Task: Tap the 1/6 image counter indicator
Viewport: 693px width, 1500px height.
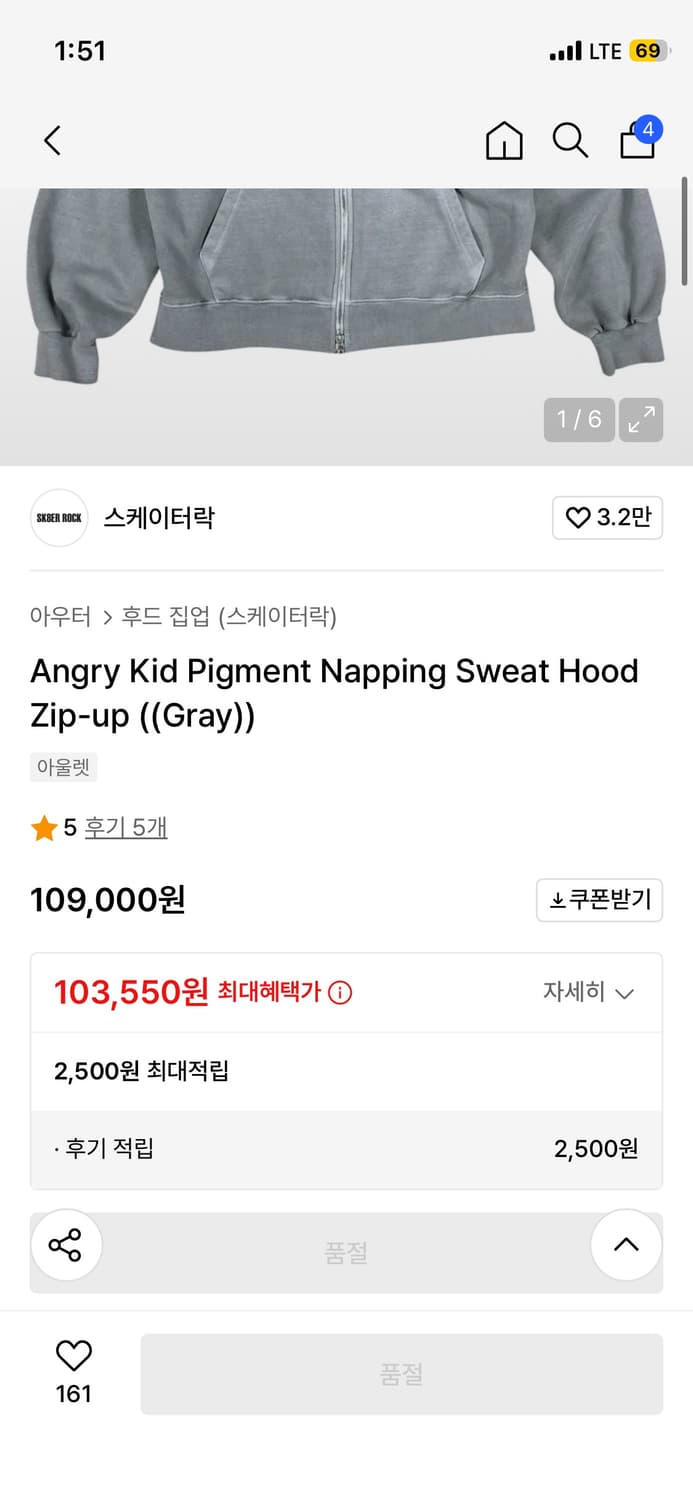Action: click(x=578, y=419)
